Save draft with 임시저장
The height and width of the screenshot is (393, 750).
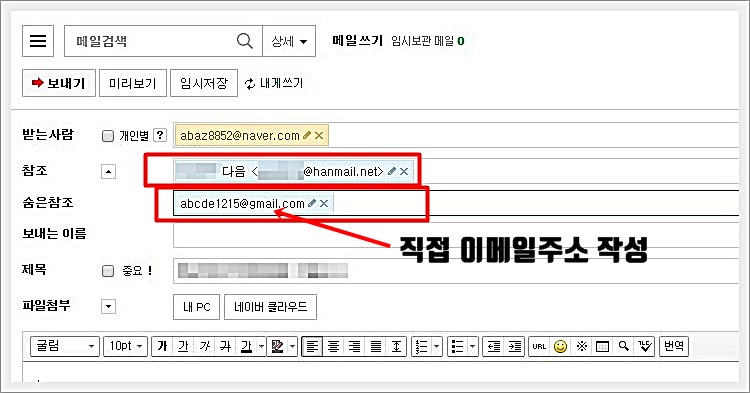point(204,83)
